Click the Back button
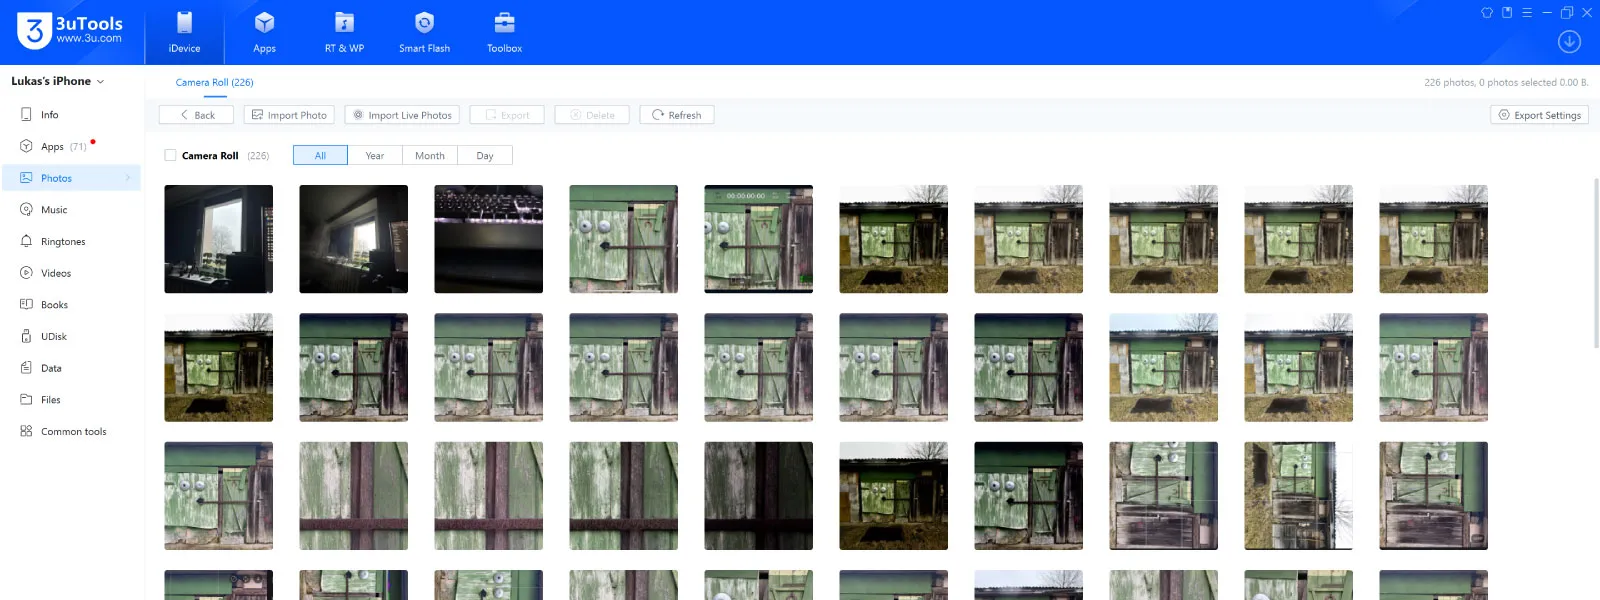 point(196,115)
